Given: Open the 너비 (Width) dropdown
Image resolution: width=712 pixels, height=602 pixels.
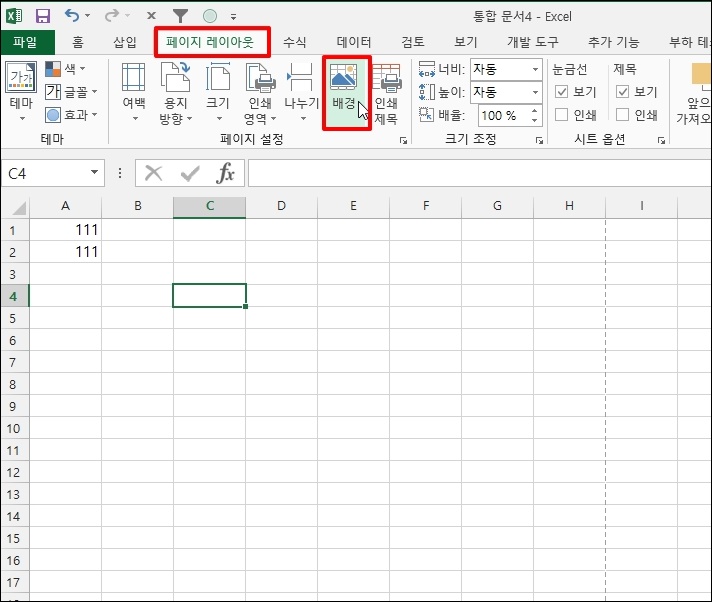Looking at the screenshot, I should tap(535, 69).
